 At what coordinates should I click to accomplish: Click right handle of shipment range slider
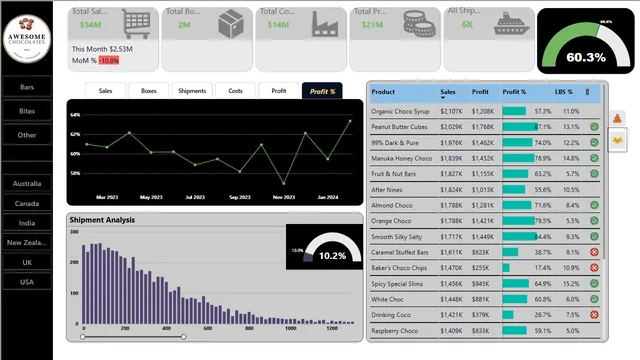point(184,337)
